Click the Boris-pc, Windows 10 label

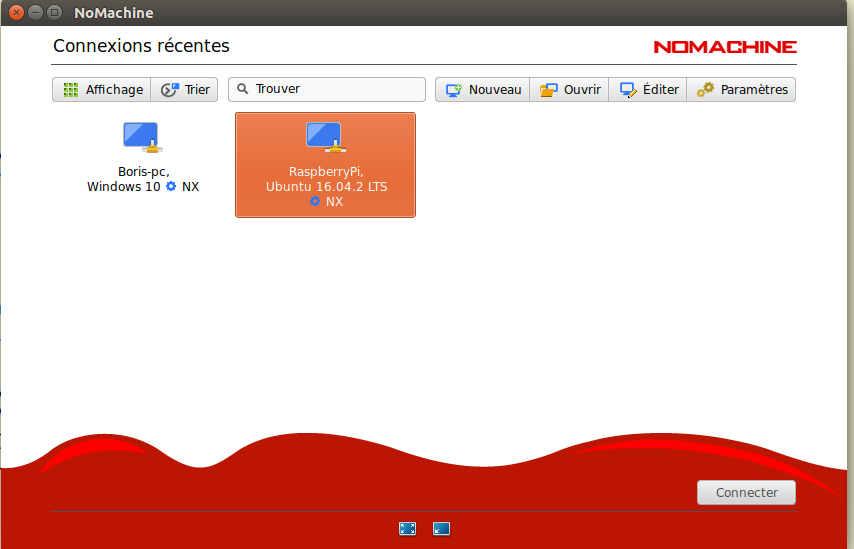[143, 179]
